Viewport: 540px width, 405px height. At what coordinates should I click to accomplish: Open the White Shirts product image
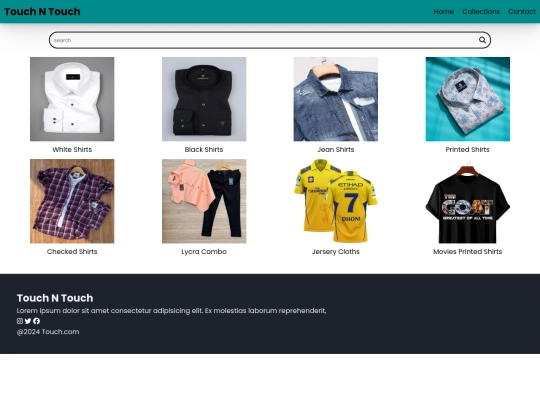(x=72, y=99)
